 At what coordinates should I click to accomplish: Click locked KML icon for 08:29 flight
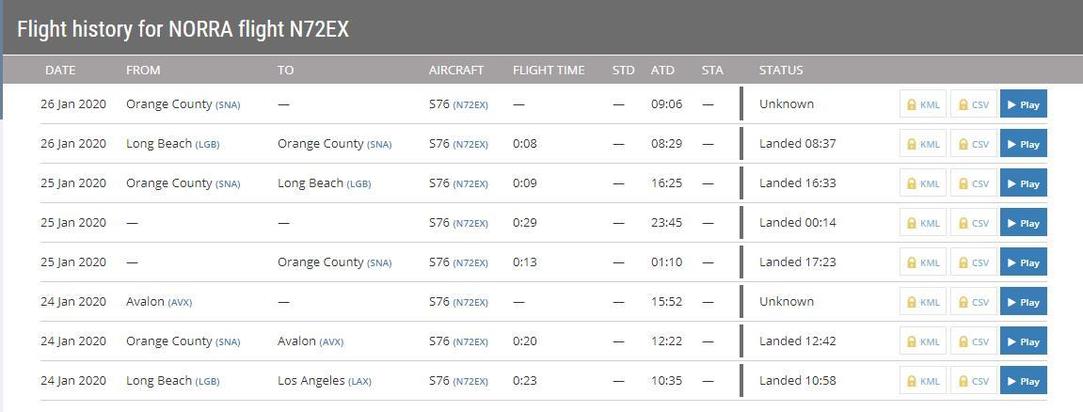click(x=923, y=144)
